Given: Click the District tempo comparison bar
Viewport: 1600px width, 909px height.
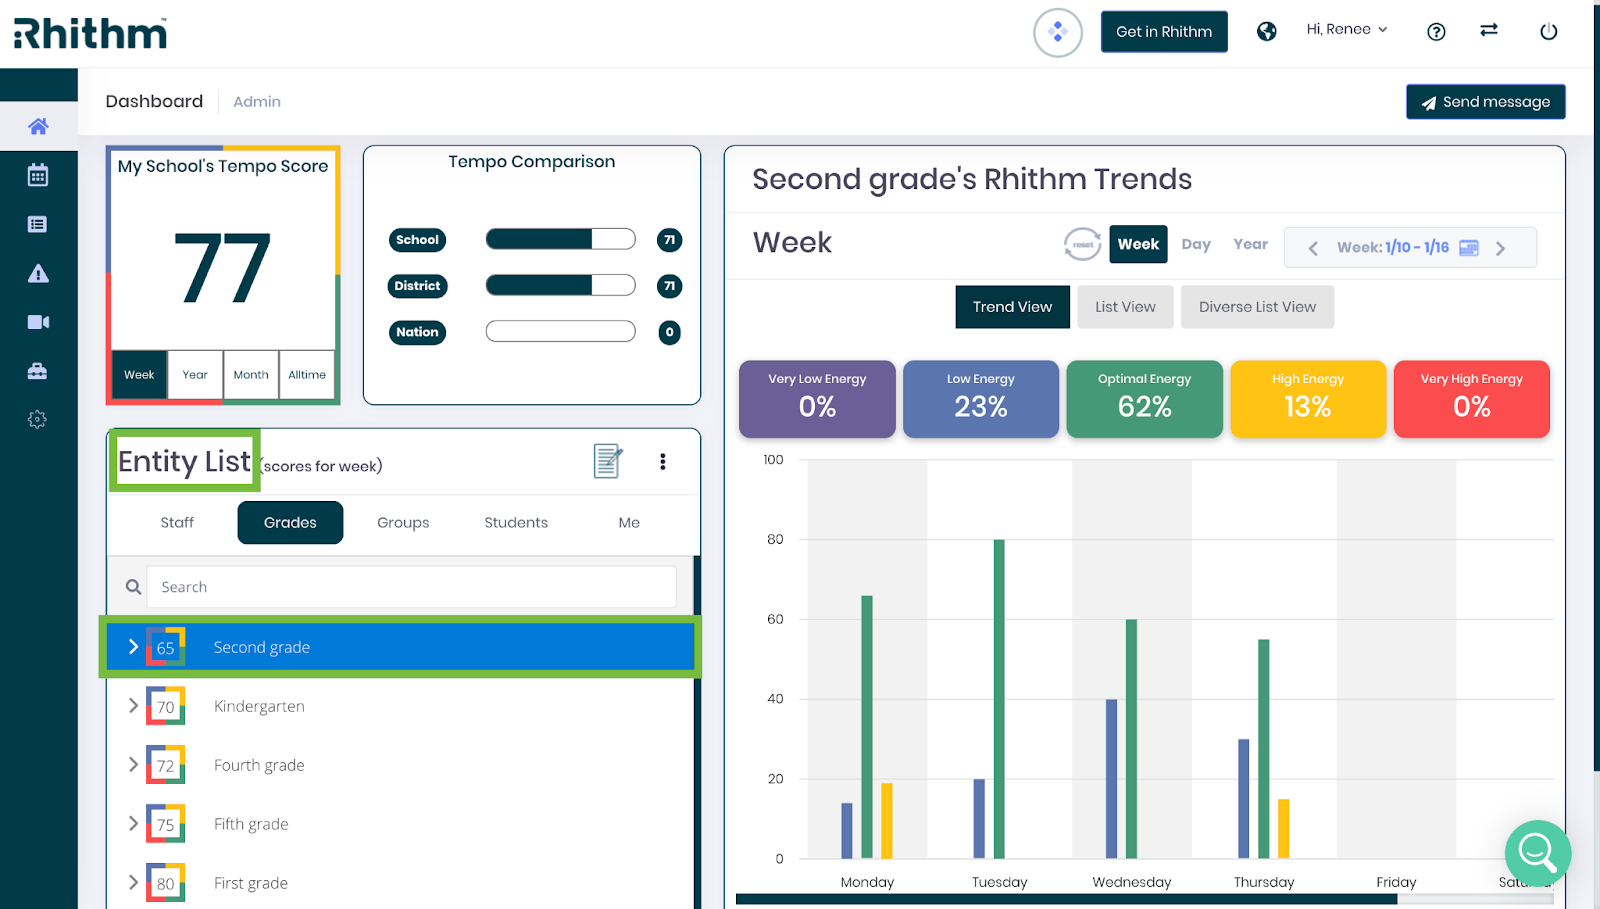Looking at the screenshot, I should tap(560, 285).
